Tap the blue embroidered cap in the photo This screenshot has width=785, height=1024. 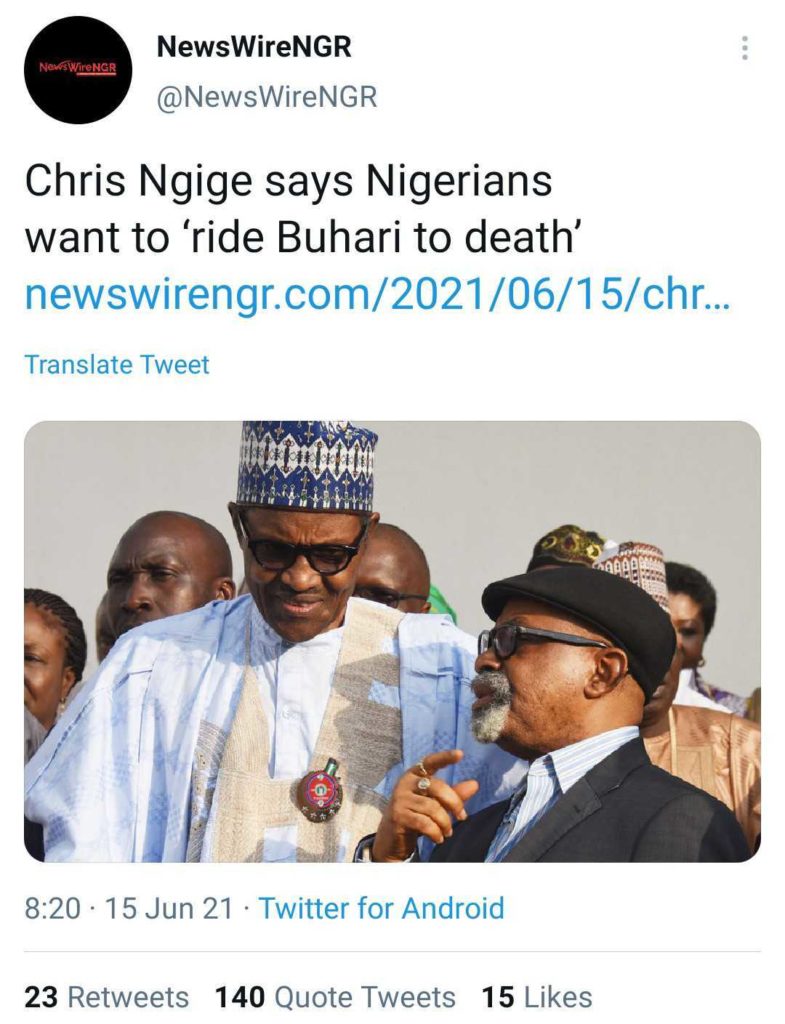[307, 465]
